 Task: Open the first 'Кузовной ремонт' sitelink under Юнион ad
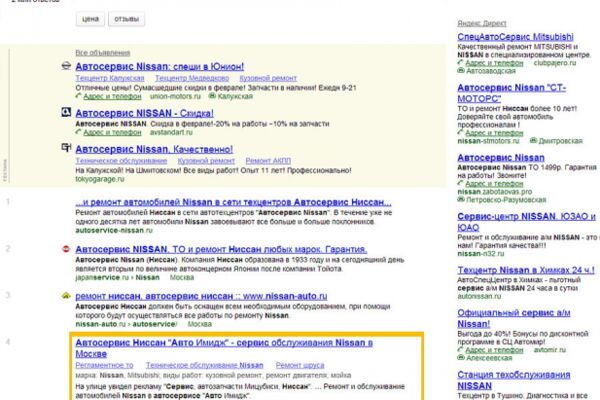268,78
